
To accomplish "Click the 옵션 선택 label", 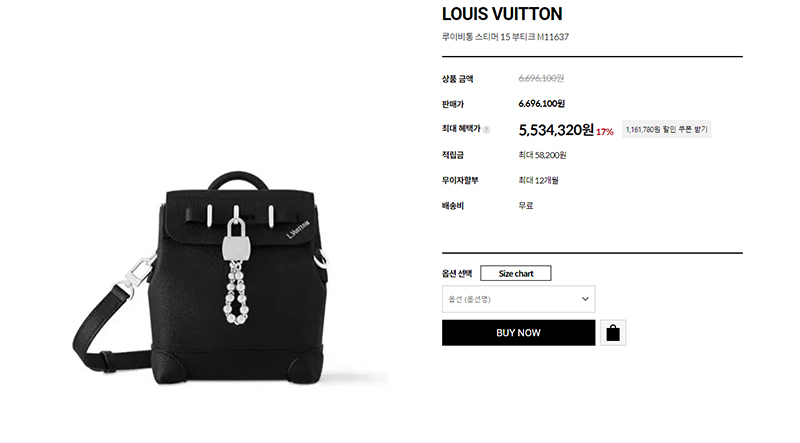I will click(x=457, y=274).
